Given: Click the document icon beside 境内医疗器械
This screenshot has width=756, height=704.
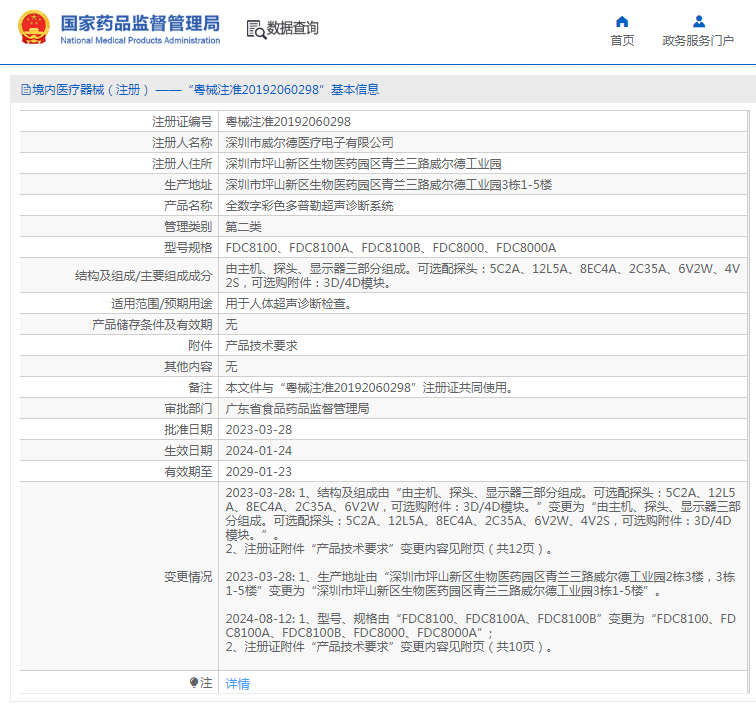Looking at the screenshot, I should click(26, 90).
